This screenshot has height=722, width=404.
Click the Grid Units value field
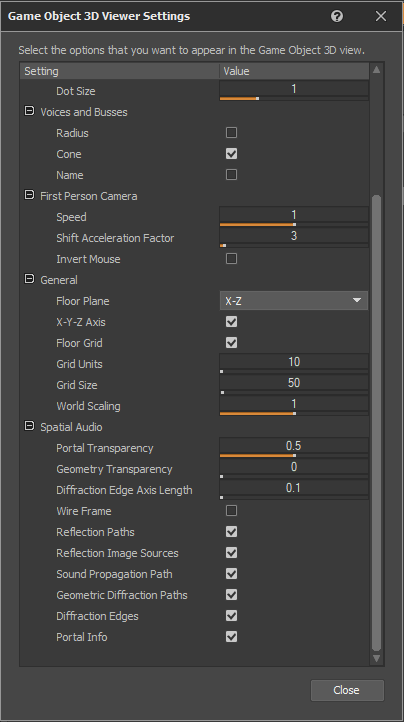[x=293, y=361]
